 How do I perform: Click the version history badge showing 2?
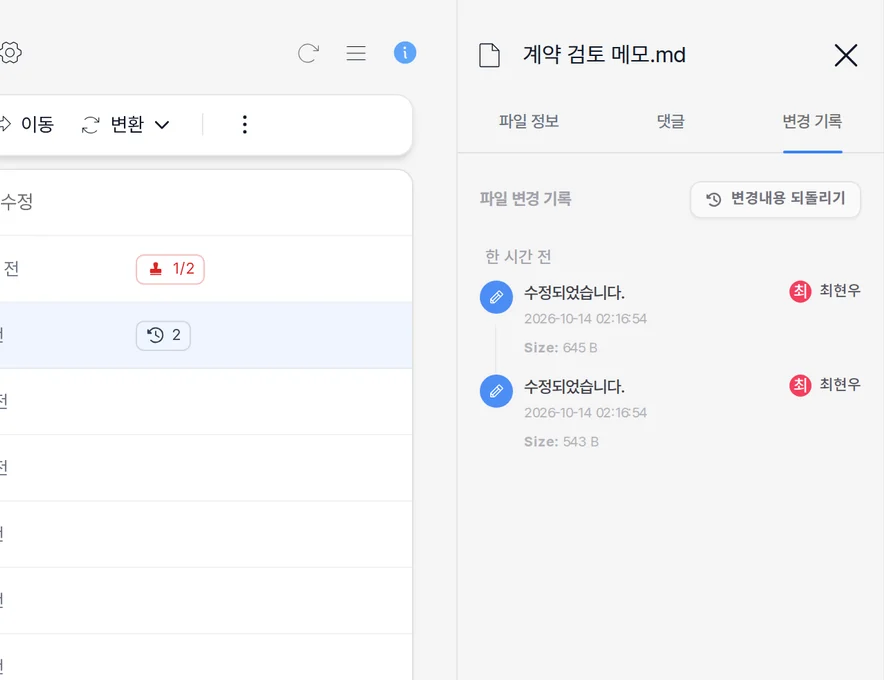point(163,335)
